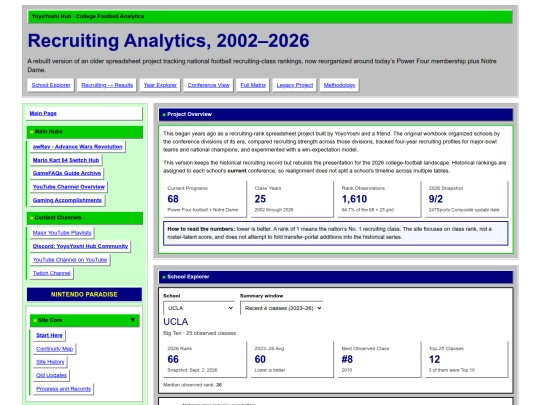The height and width of the screenshot is (405, 540).
Task: Select the Rank Observations value 1,610
Action: pyautogui.click(x=354, y=199)
